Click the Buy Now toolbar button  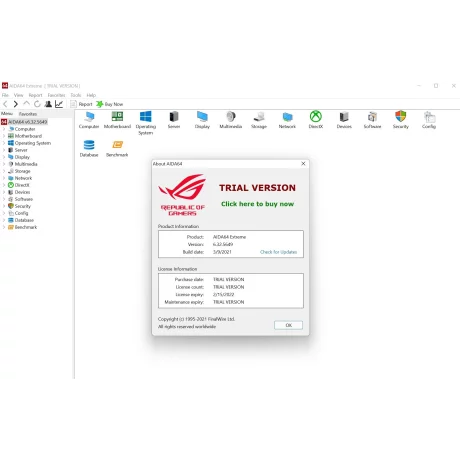pyautogui.click(x=110, y=104)
